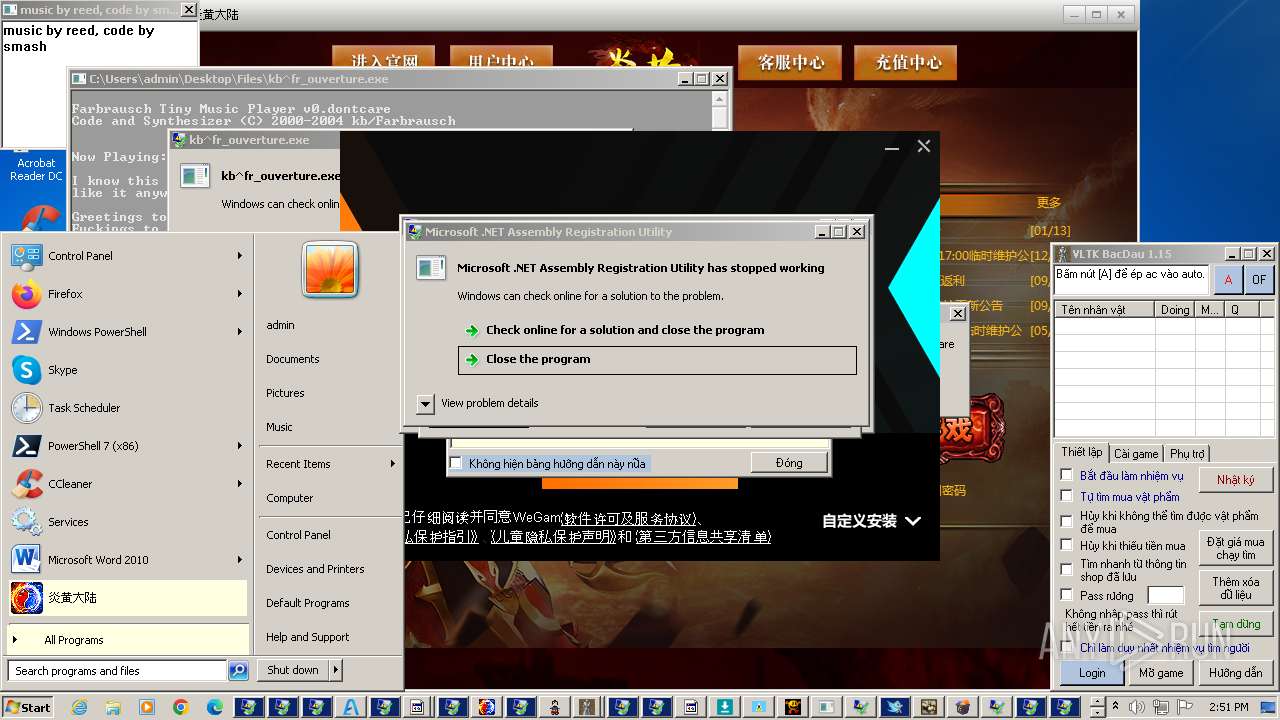Click the 'Mở game' button
The image size is (1280, 720).
(x=1161, y=673)
